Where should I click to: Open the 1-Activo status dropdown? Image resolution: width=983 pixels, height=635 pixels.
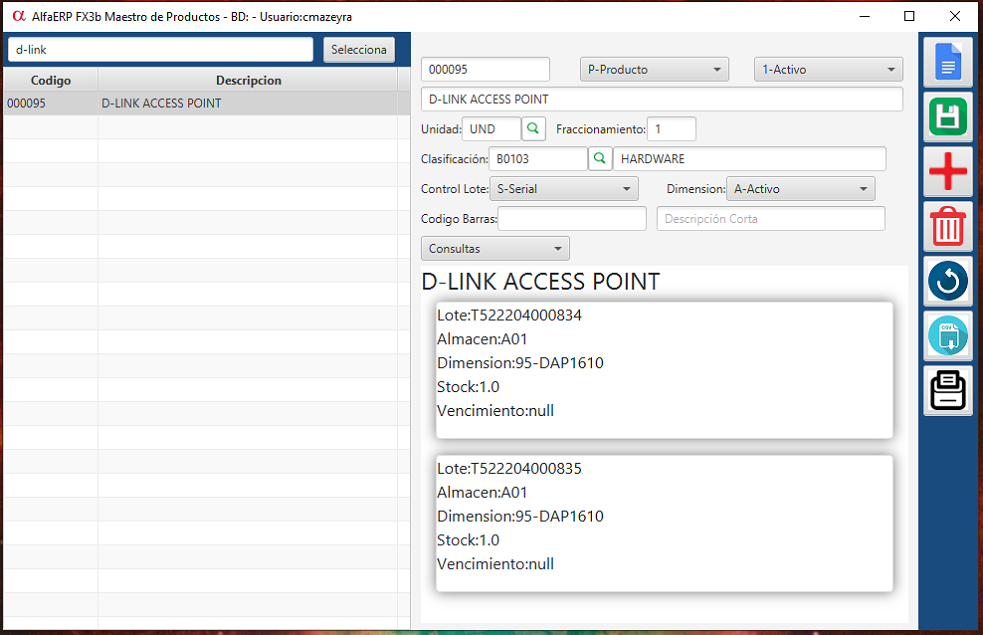pyautogui.click(x=828, y=70)
